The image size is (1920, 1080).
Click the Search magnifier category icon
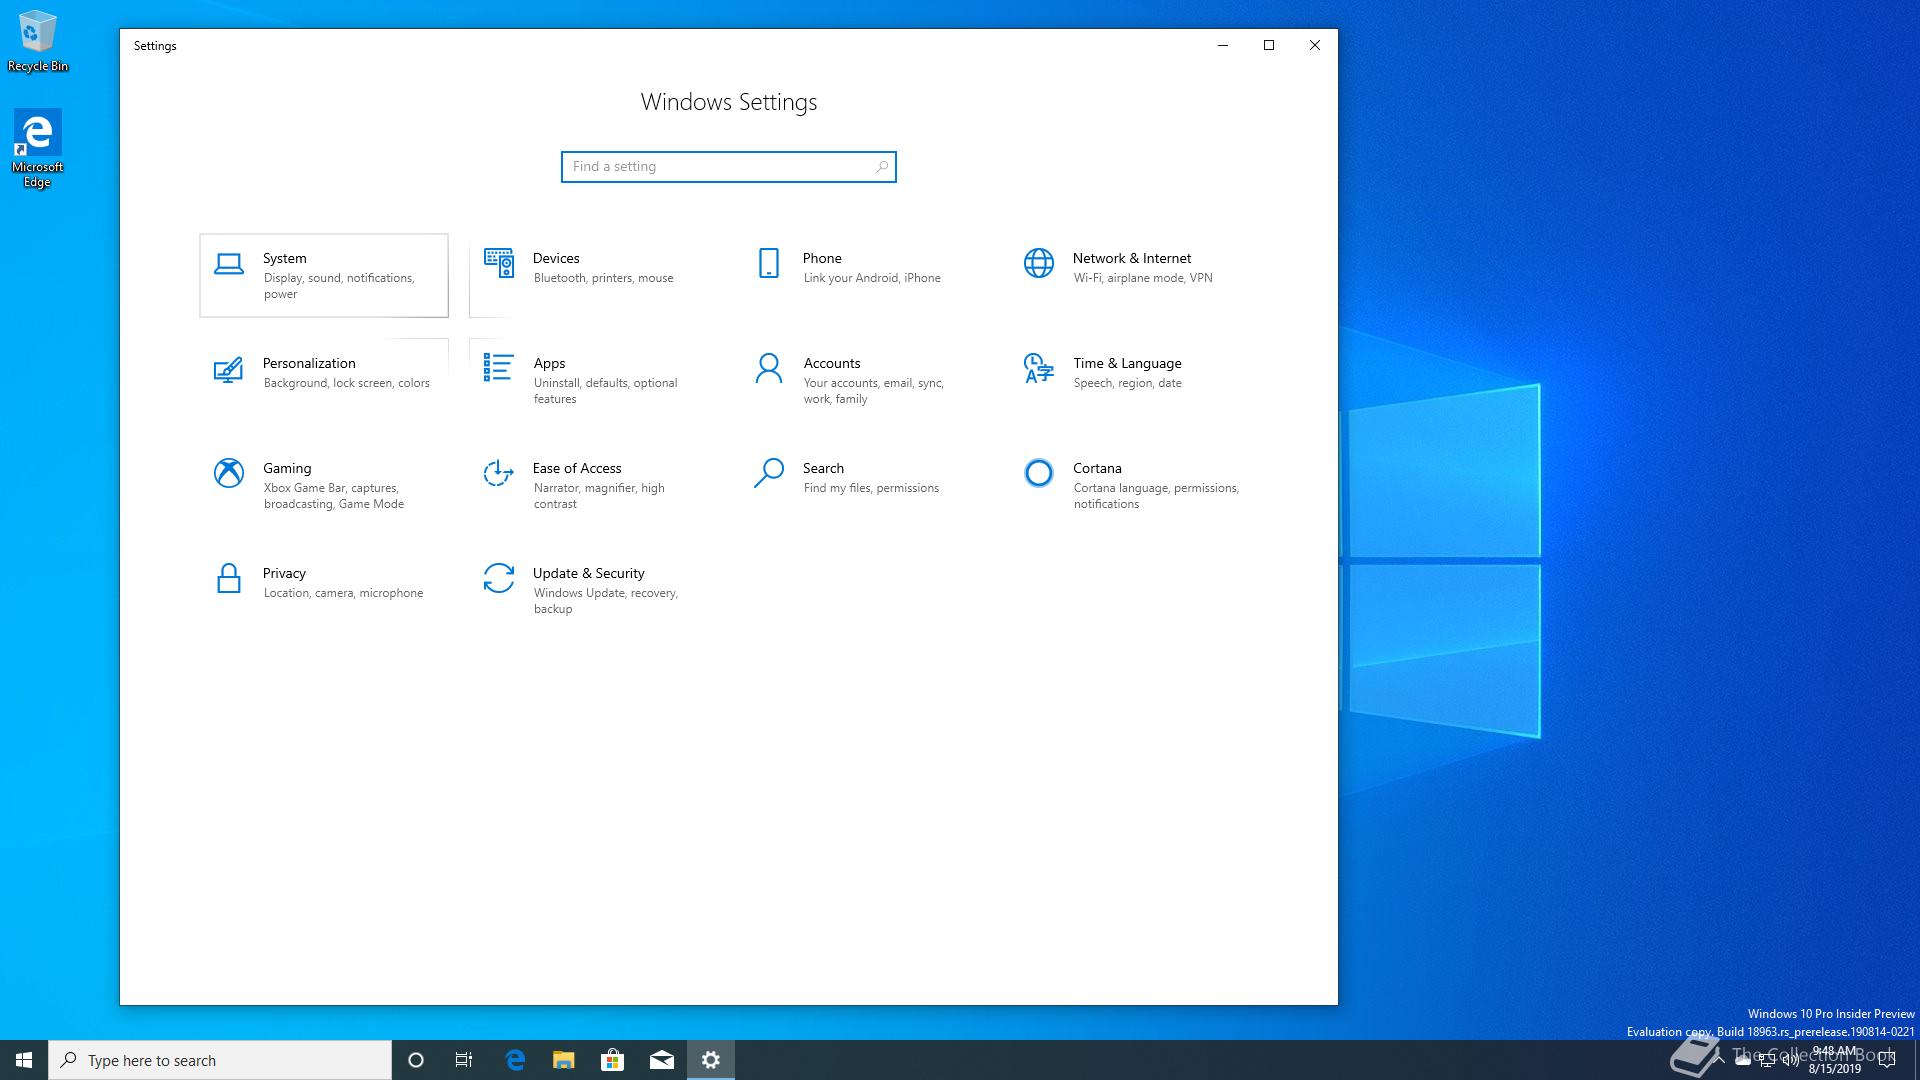point(769,473)
